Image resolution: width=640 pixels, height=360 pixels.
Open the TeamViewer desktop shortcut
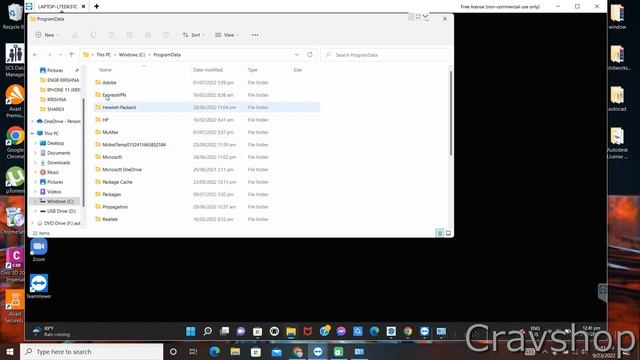(39, 287)
